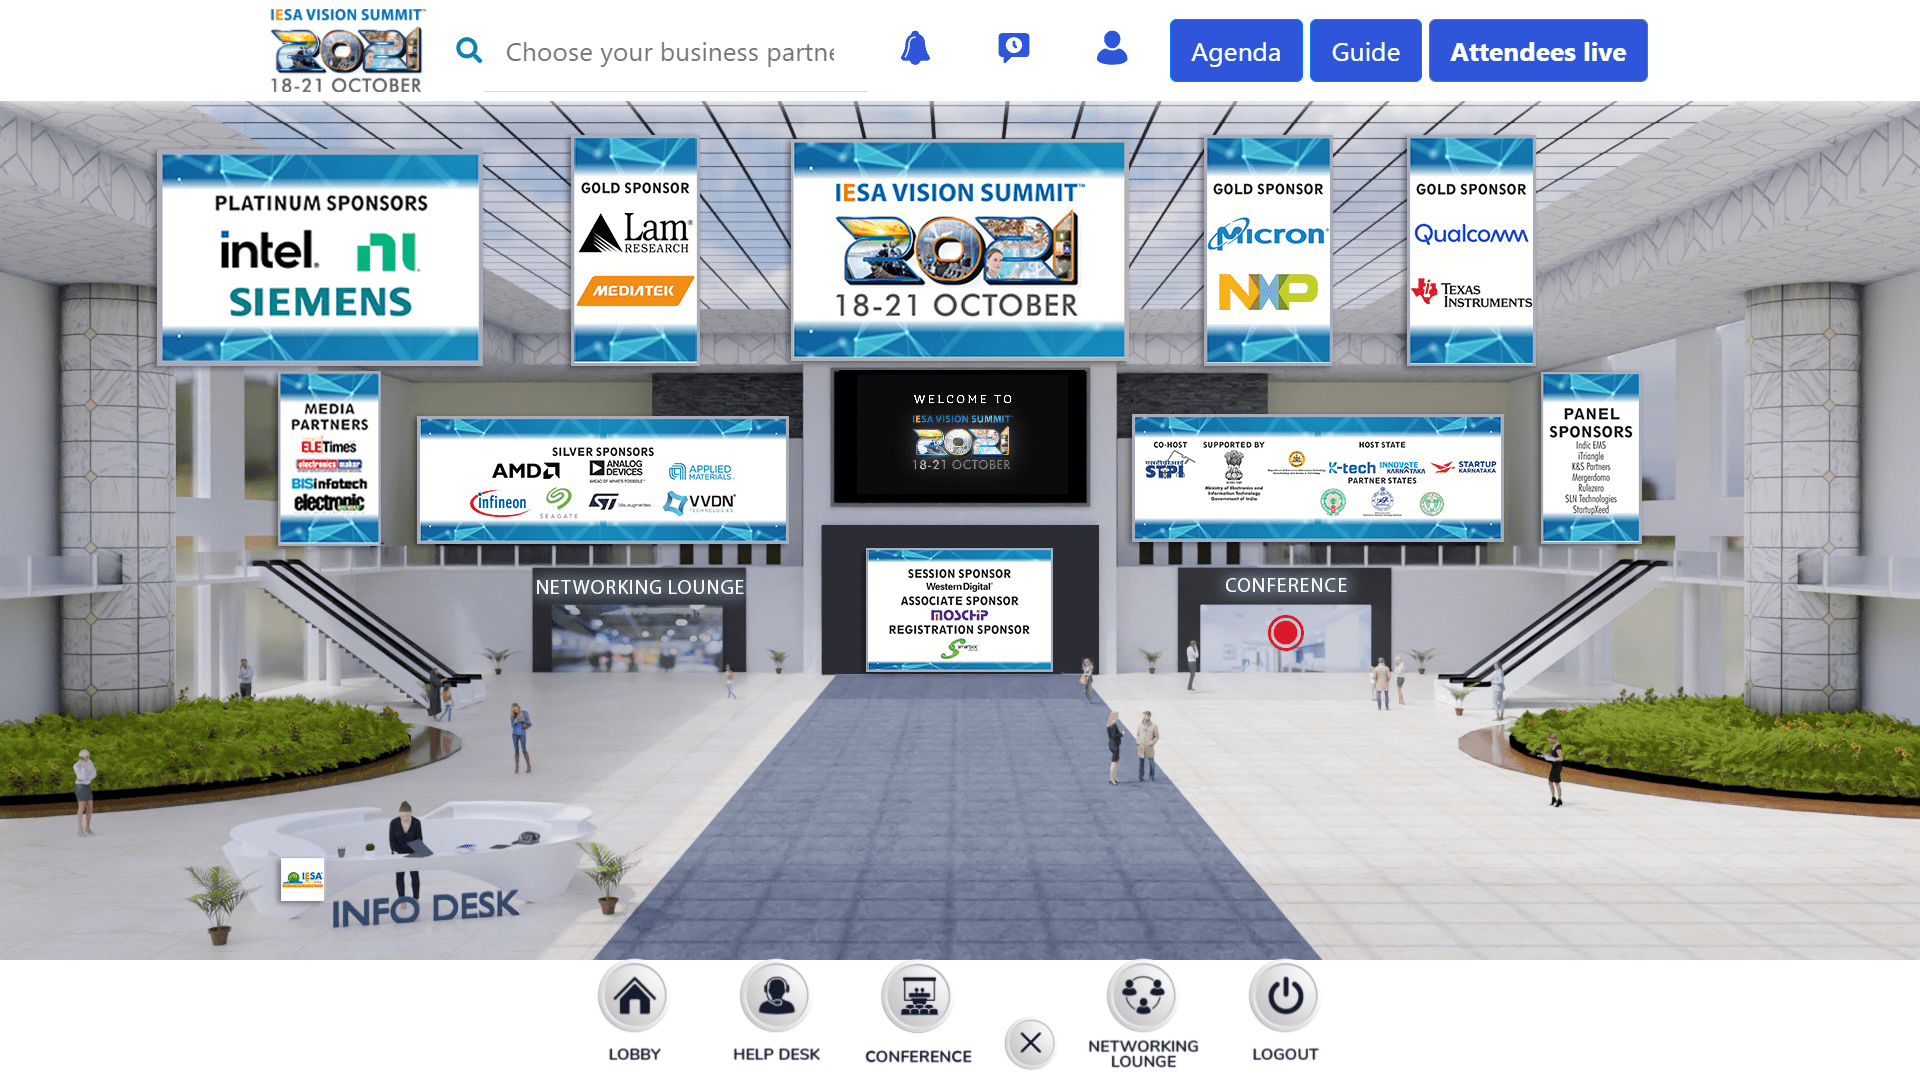This screenshot has width=1920, height=1080.
Task: Click the NXP logo
Action: (1268, 292)
